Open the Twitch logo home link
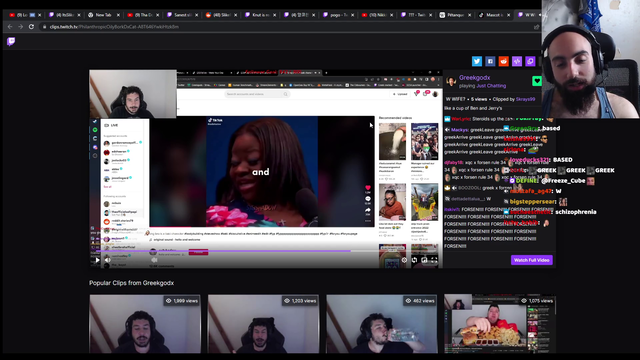The image size is (640, 360). click(11, 41)
